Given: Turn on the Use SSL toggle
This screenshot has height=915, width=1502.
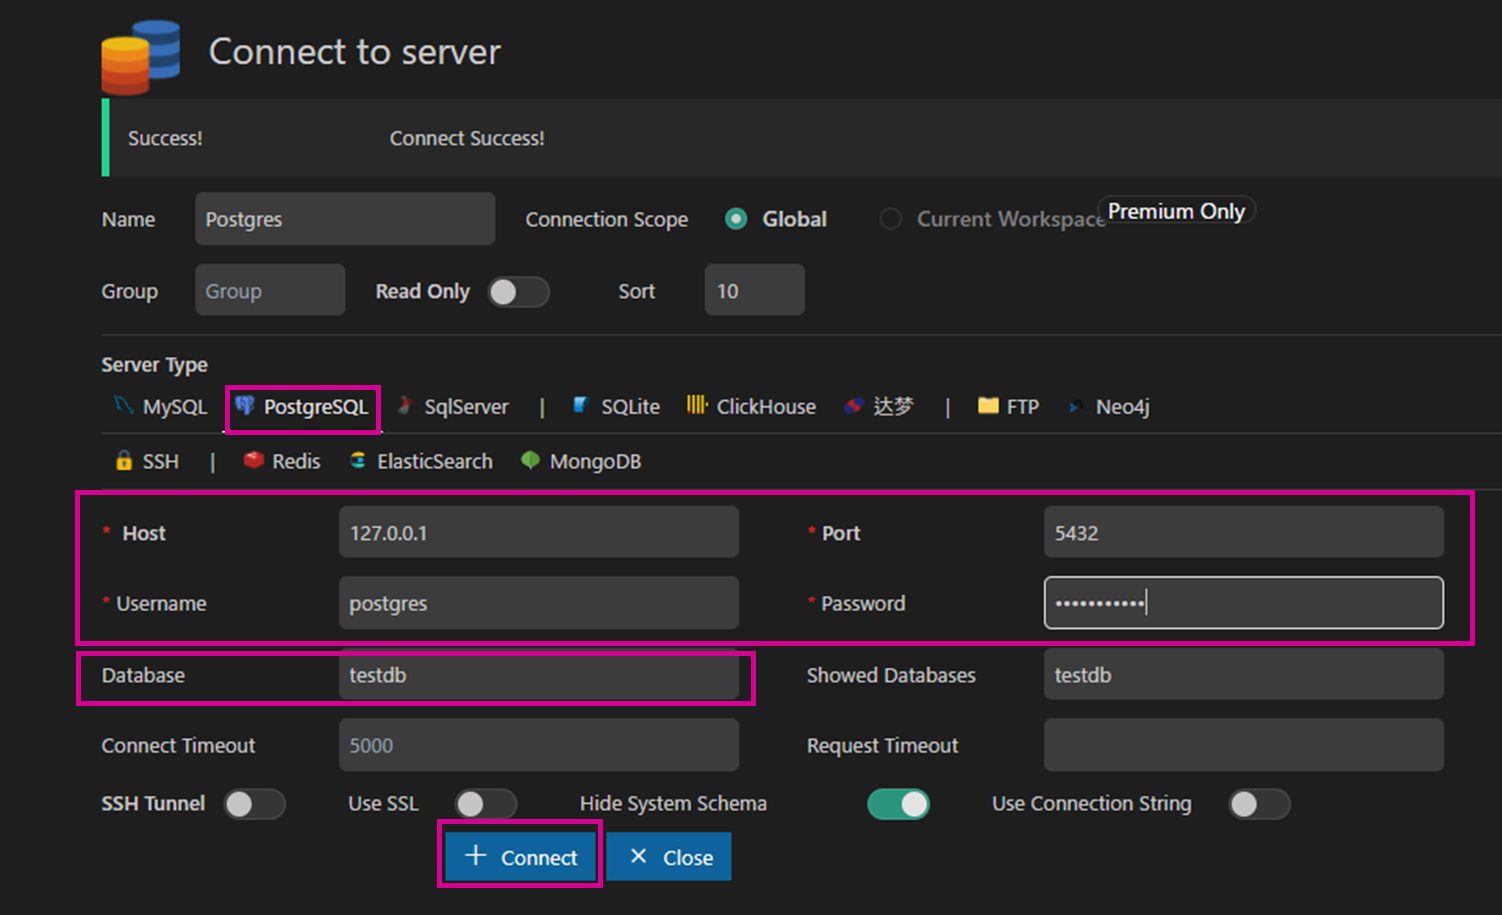Looking at the screenshot, I should click(487, 804).
